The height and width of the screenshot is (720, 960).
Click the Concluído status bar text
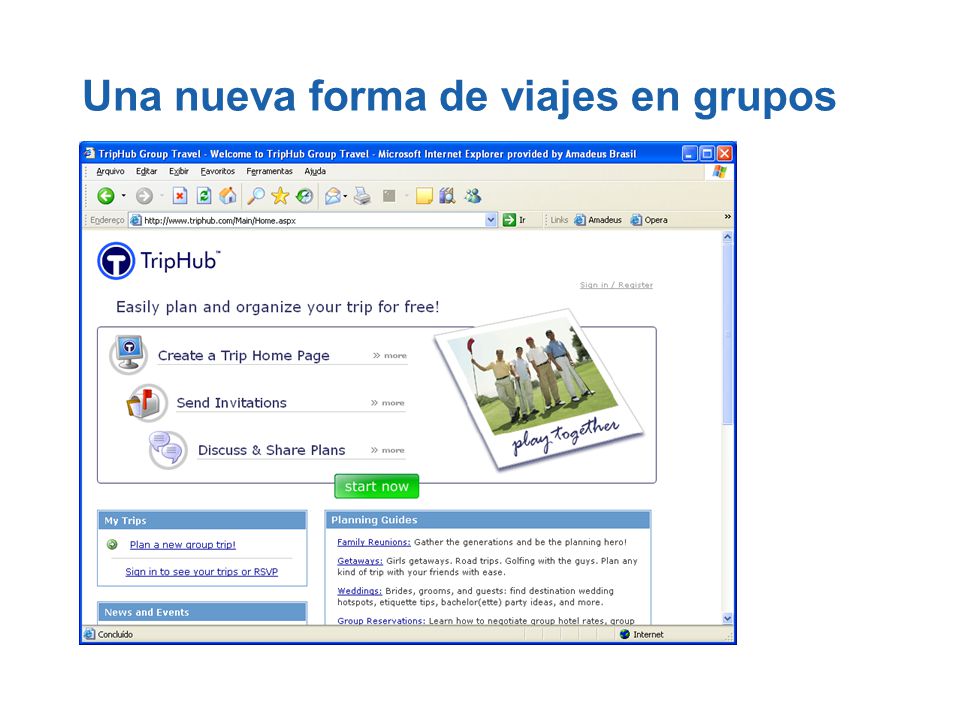point(115,634)
